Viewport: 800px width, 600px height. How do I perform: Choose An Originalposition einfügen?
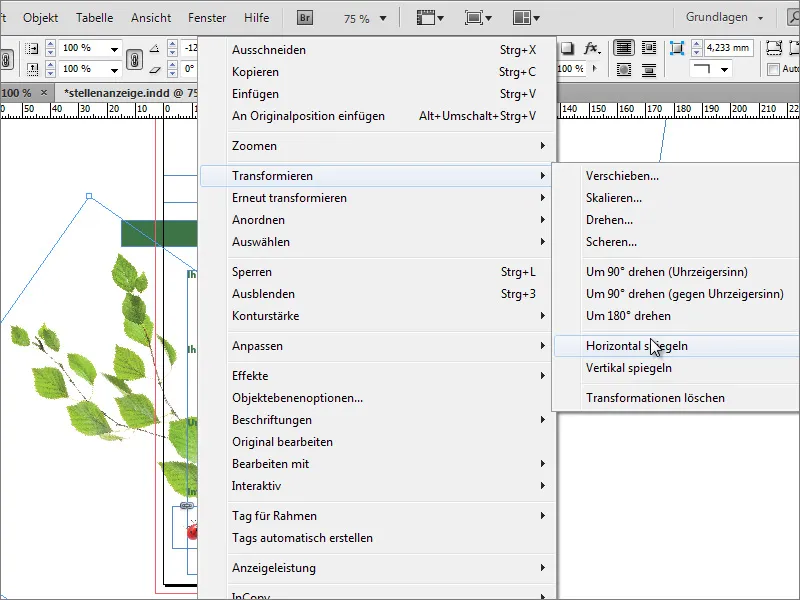click(377, 116)
